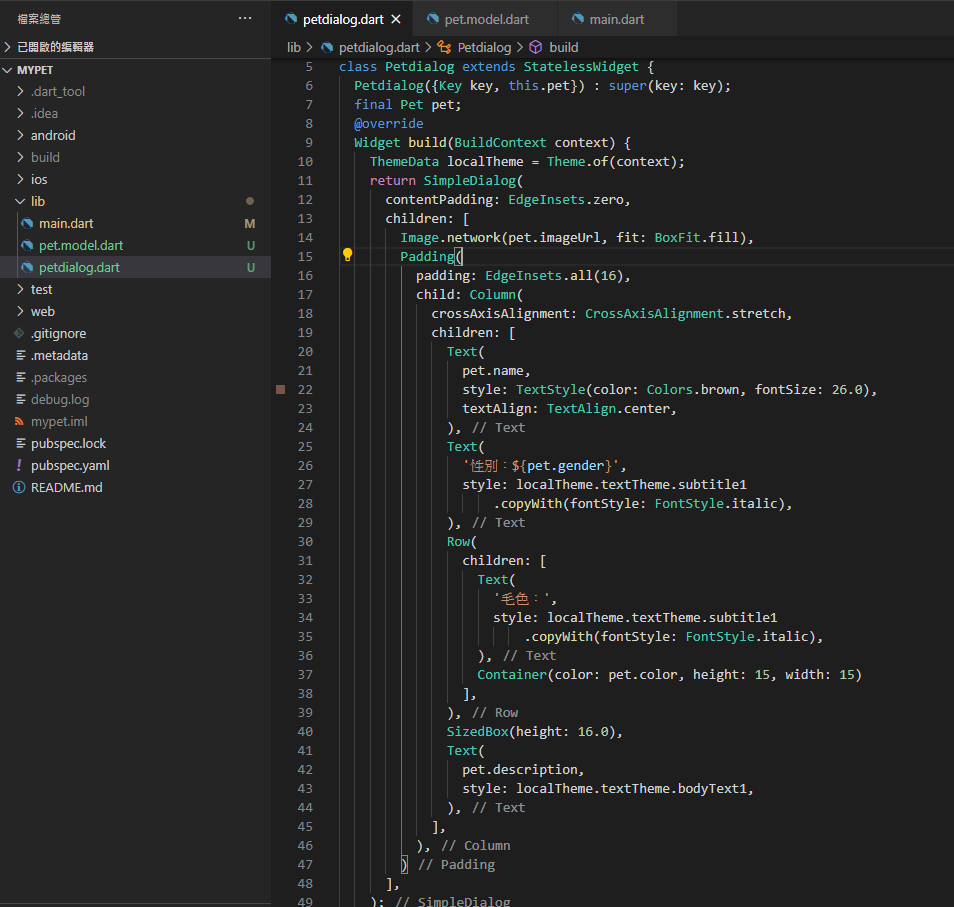
Task: Open the explorer more actions ellipsis menu
Action: click(x=245, y=19)
